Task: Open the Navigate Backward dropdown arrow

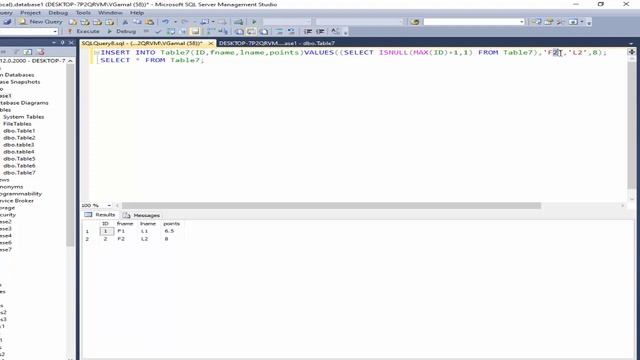Action: [213, 22]
